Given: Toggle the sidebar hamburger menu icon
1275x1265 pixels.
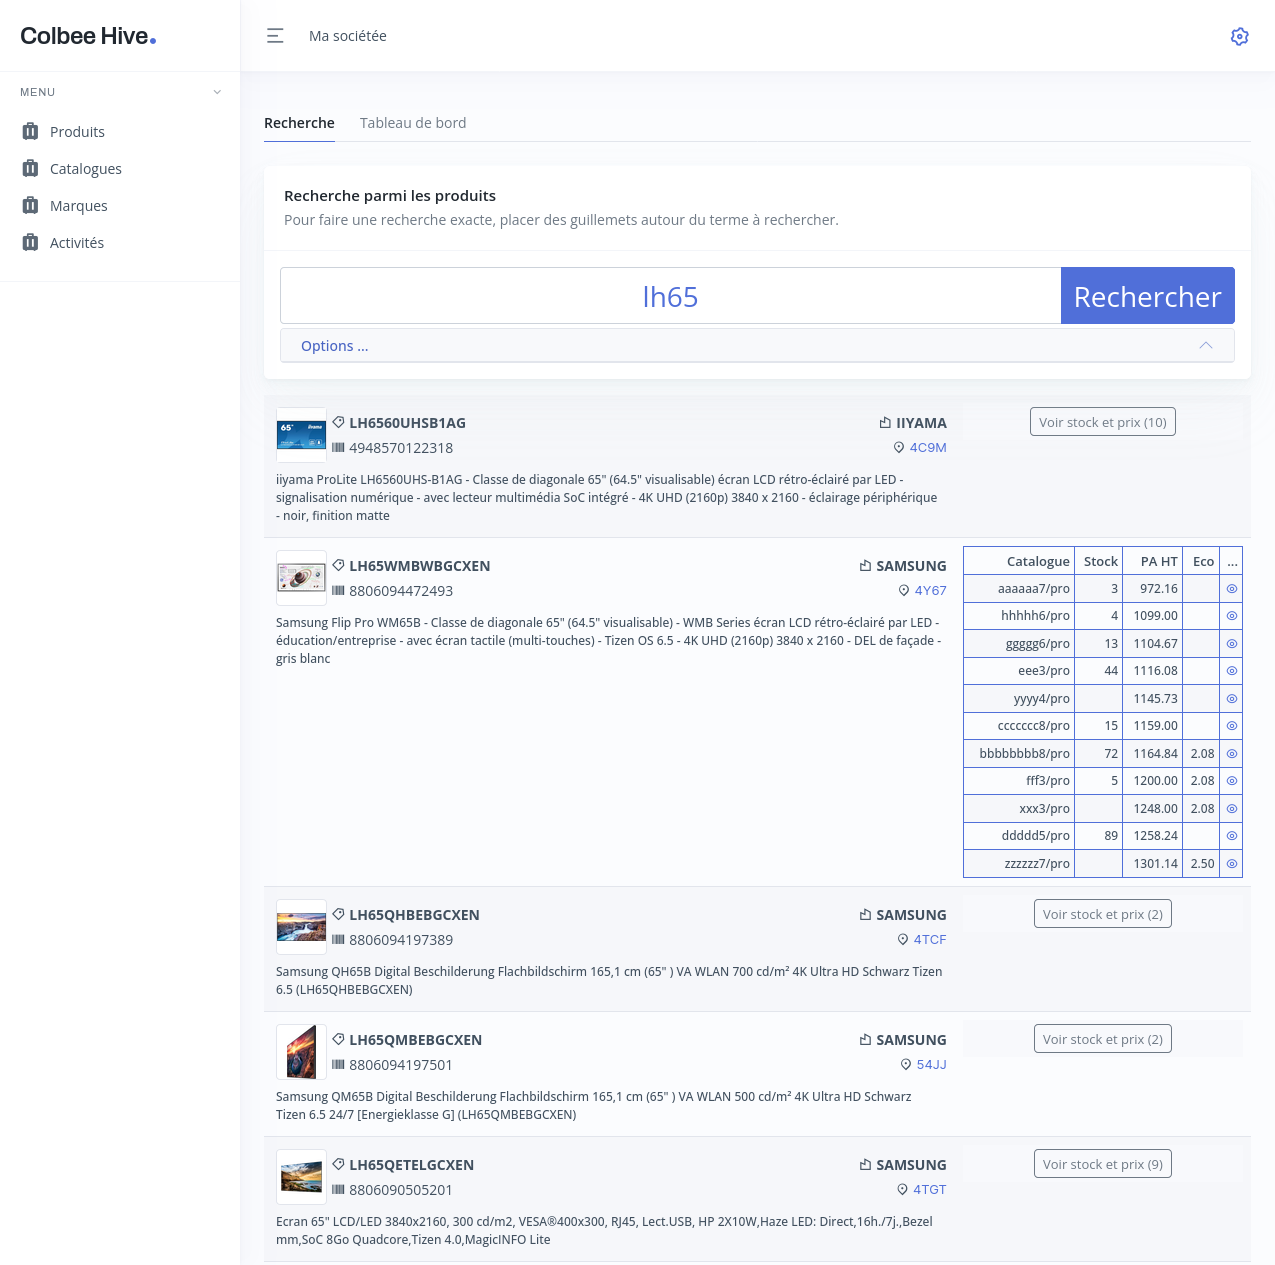Looking at the screenshot, I should coord(275,36).
